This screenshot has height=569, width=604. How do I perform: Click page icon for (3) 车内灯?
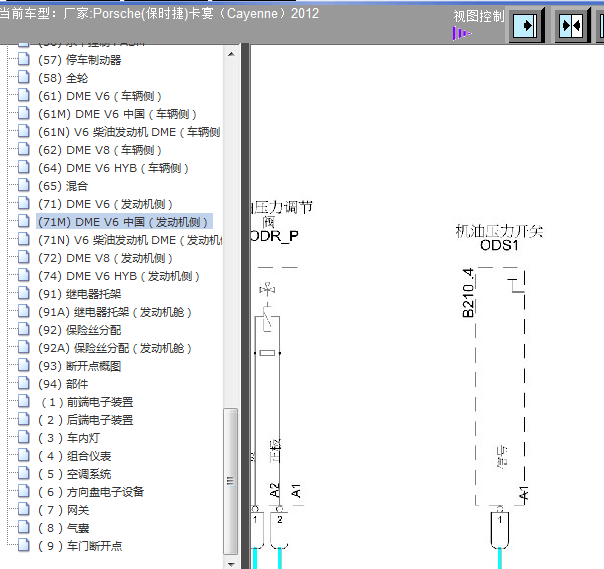(23, 437)
